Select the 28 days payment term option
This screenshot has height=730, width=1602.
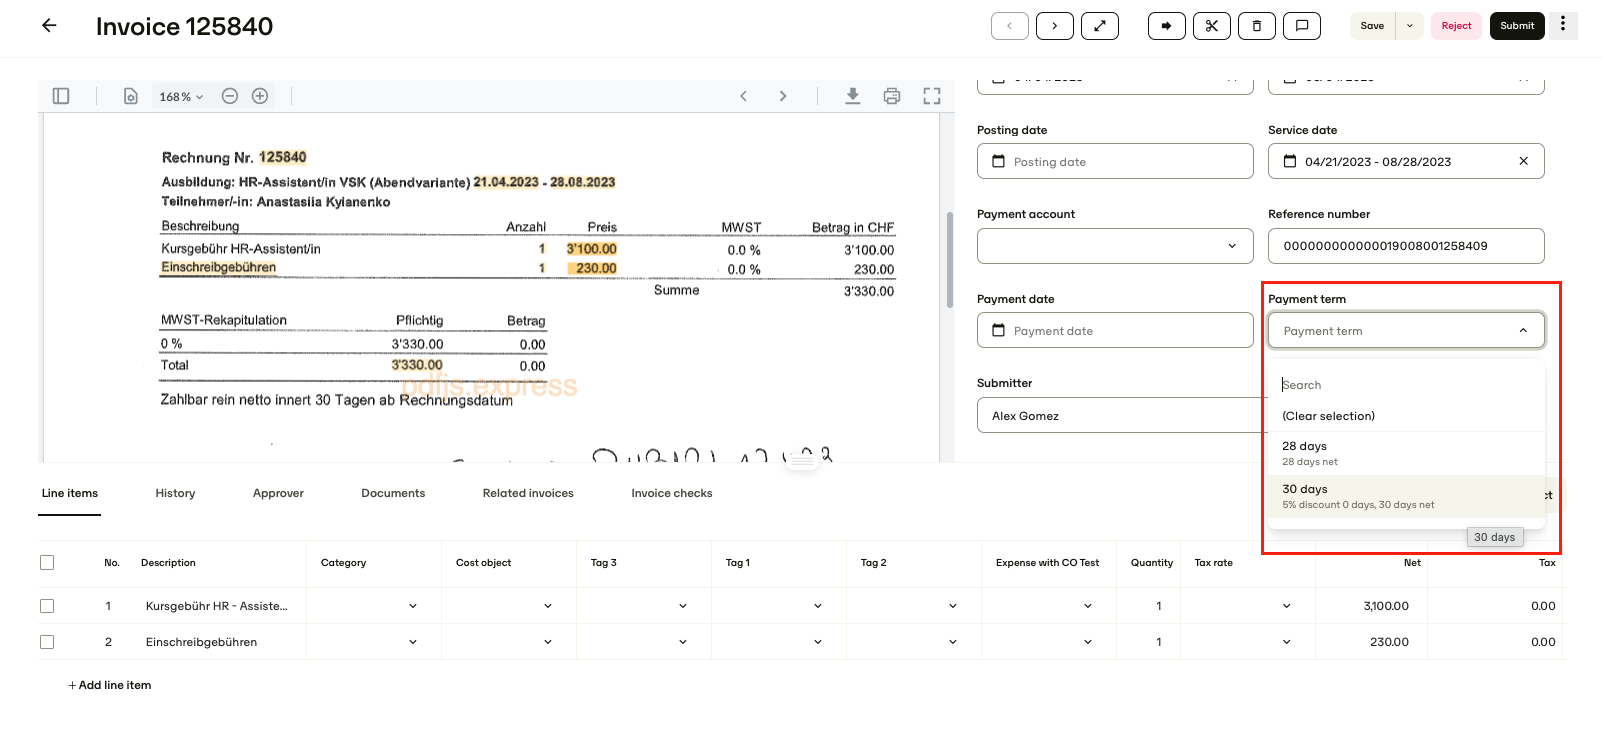tap(1406, 453)
